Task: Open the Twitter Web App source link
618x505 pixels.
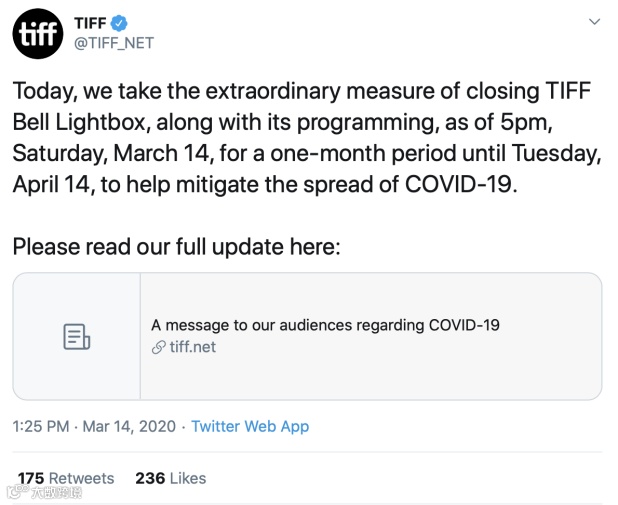Action: 250,426
